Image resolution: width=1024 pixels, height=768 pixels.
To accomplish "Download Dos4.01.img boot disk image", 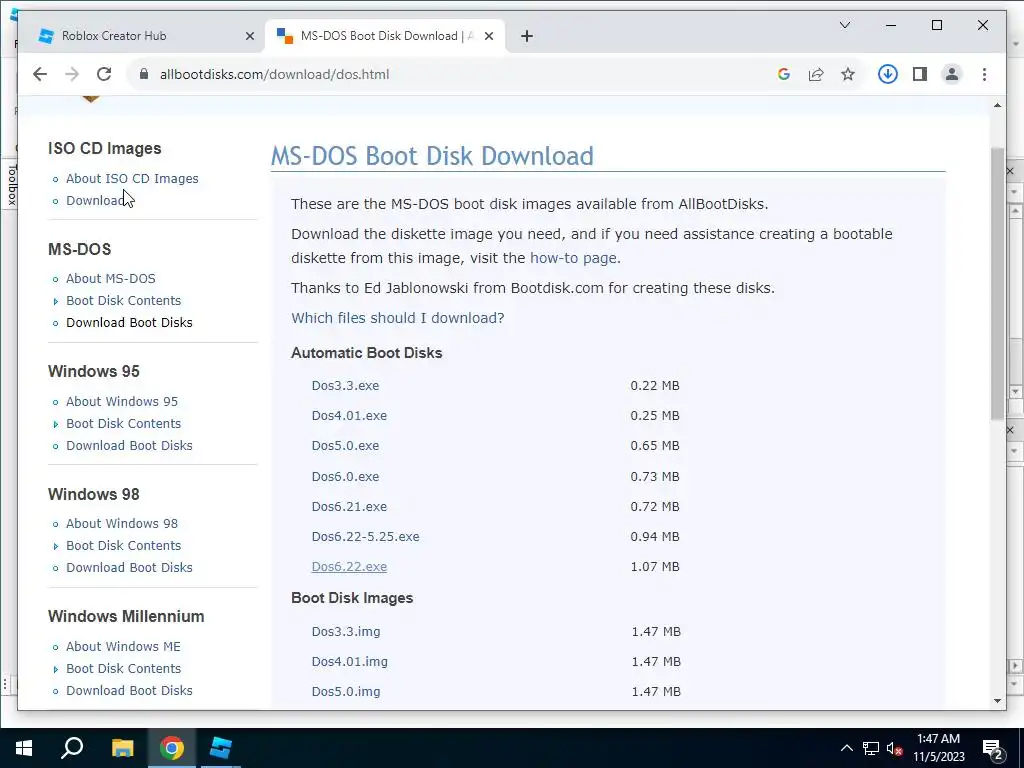I will click(x=349, y=662).
